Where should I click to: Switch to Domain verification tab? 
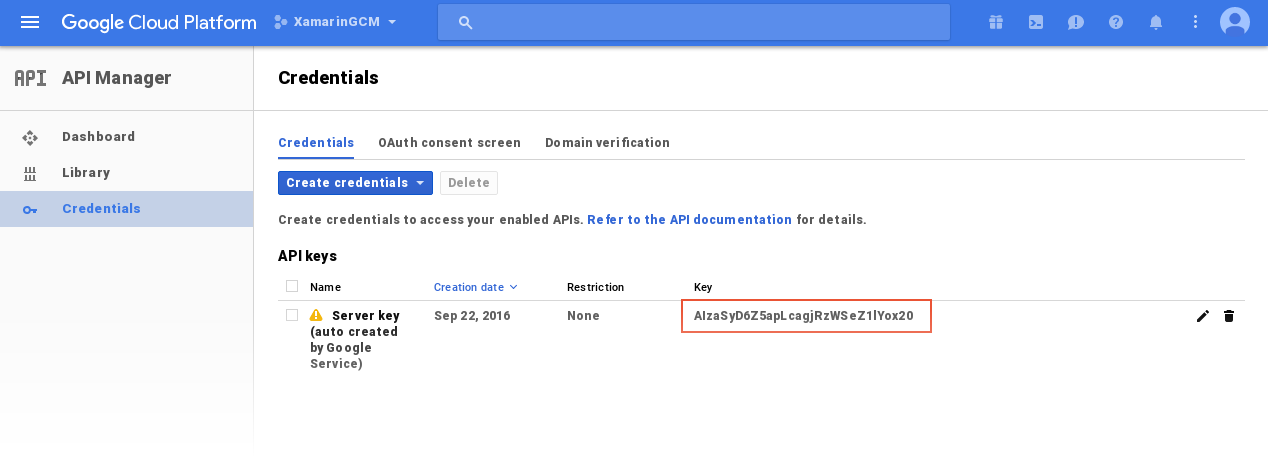coord(607,143)
